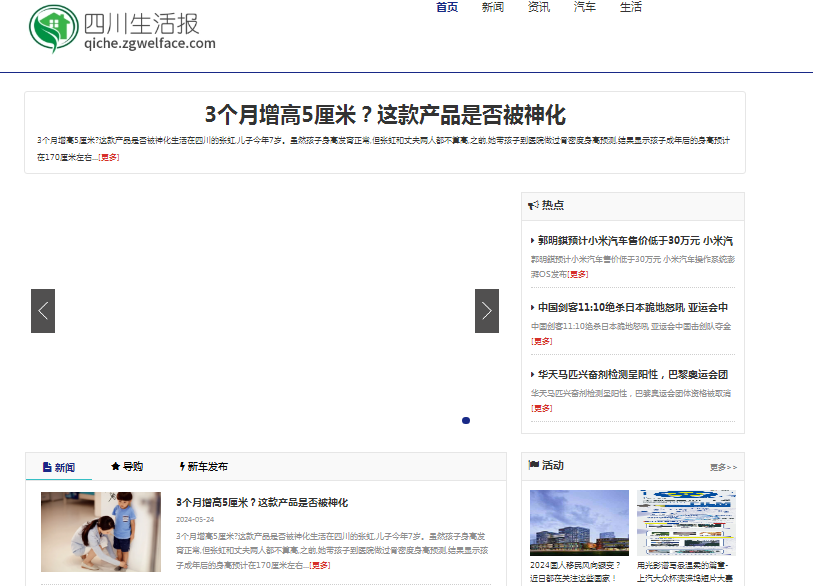
Task: Open 用光影谱写忽温柔的答卷 activity link
Action: click(x=685, y=571)
